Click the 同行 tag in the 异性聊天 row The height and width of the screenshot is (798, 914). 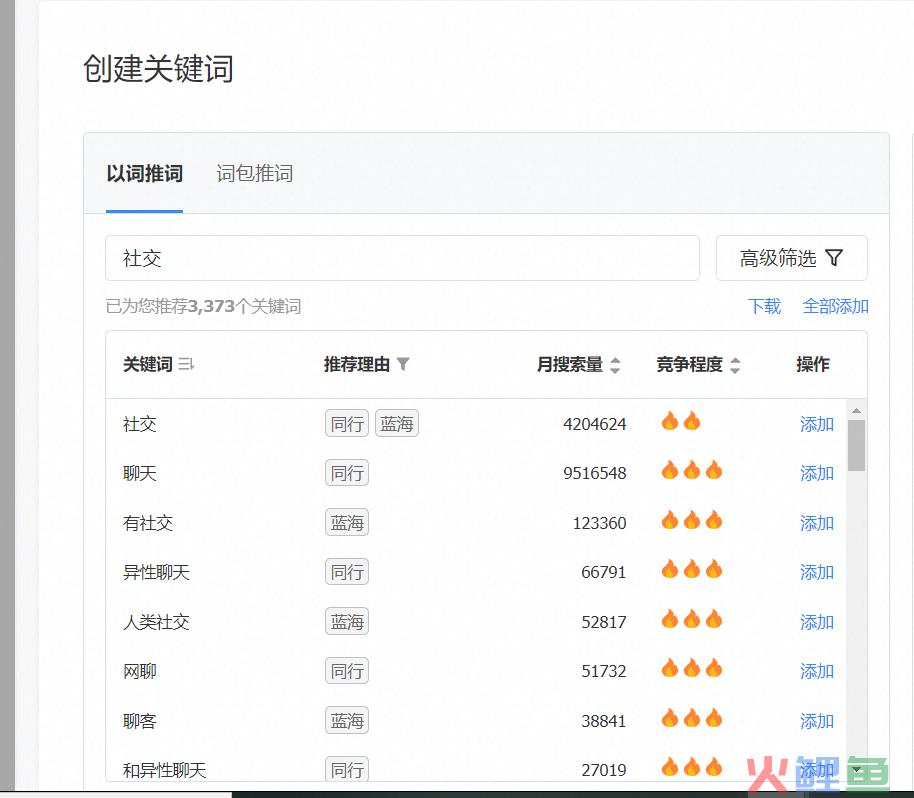[347, 572]
